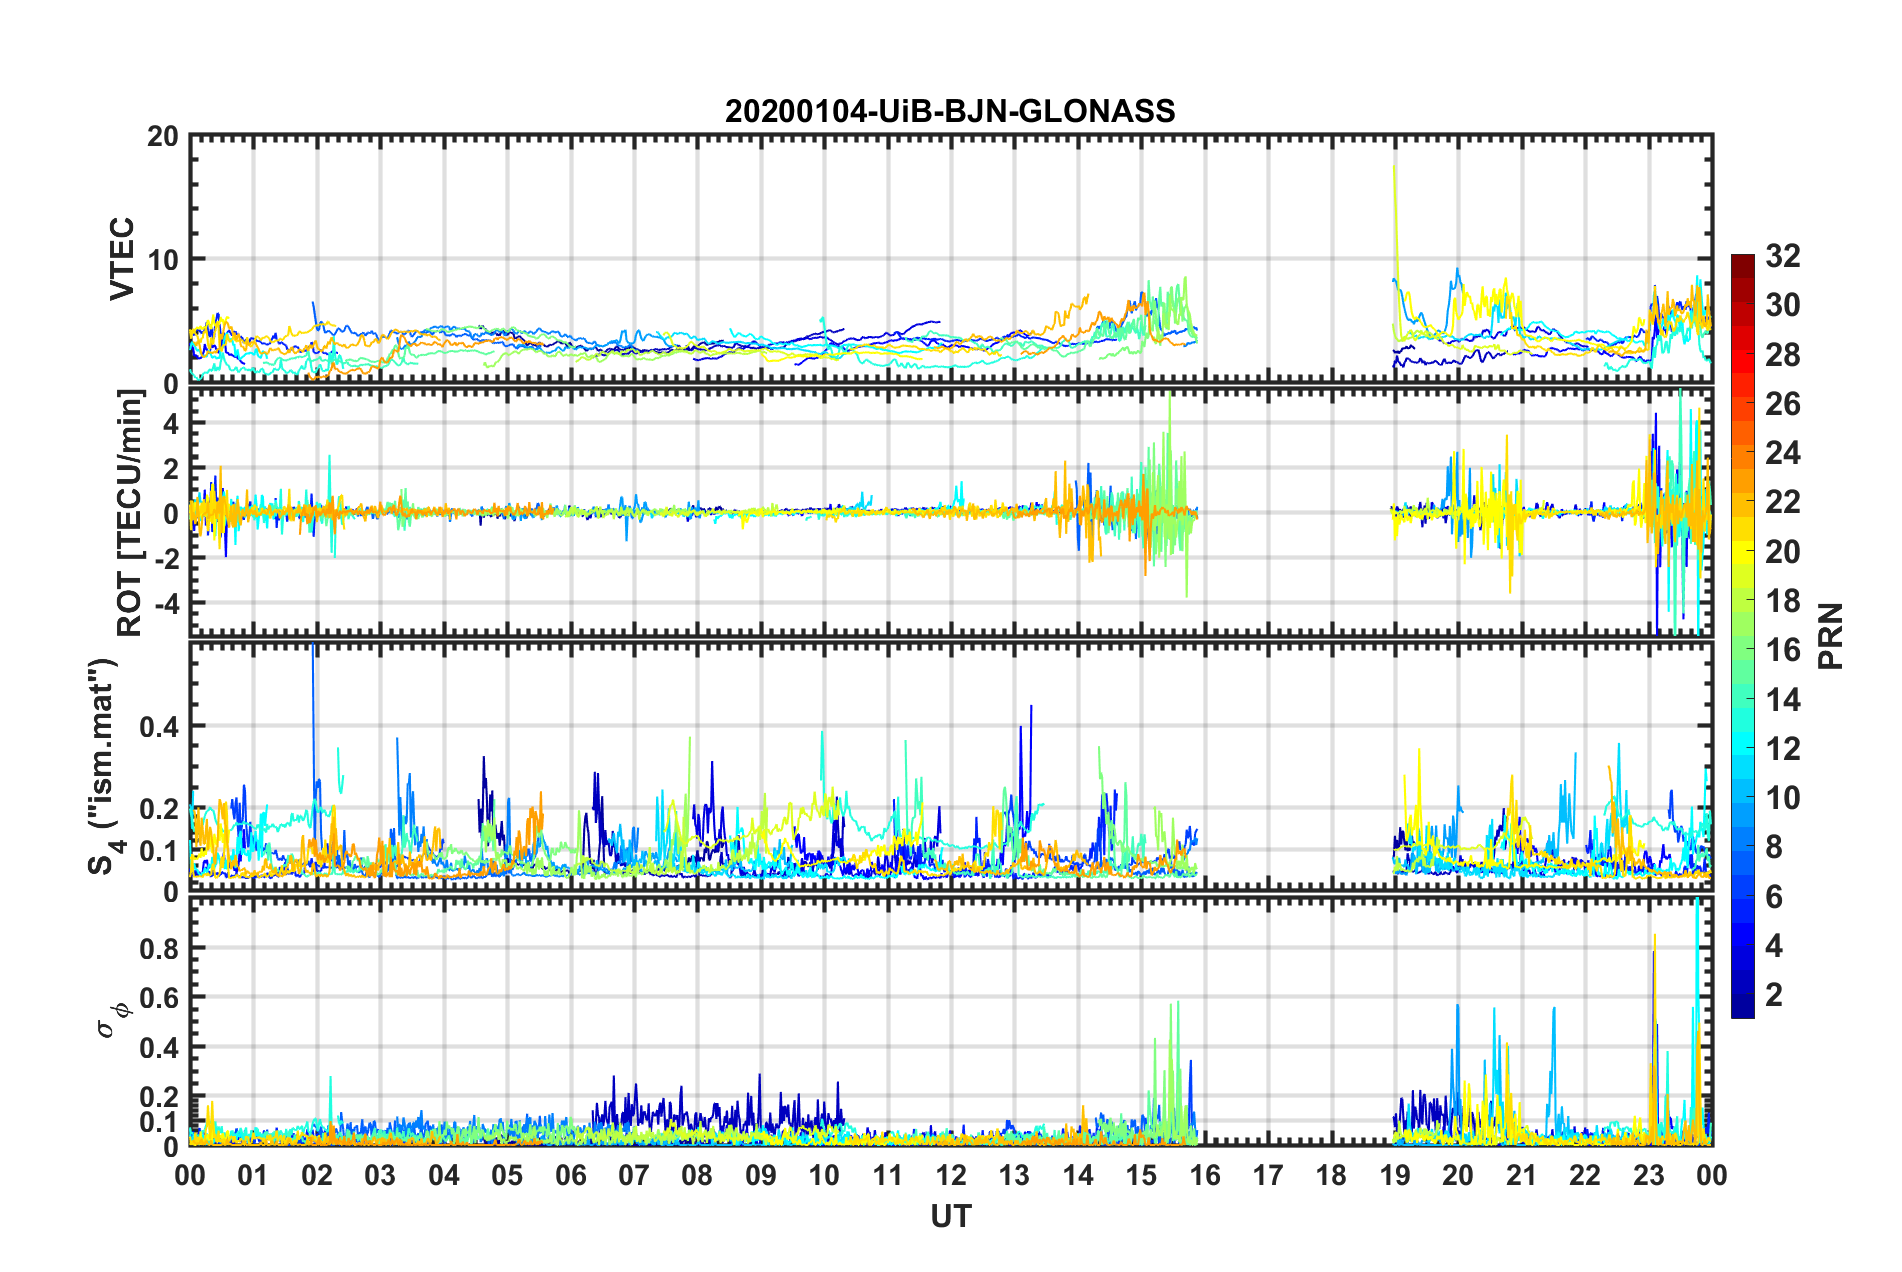
Task: Select the UT axis tick label 11
Action: (x=888, y=1174)
